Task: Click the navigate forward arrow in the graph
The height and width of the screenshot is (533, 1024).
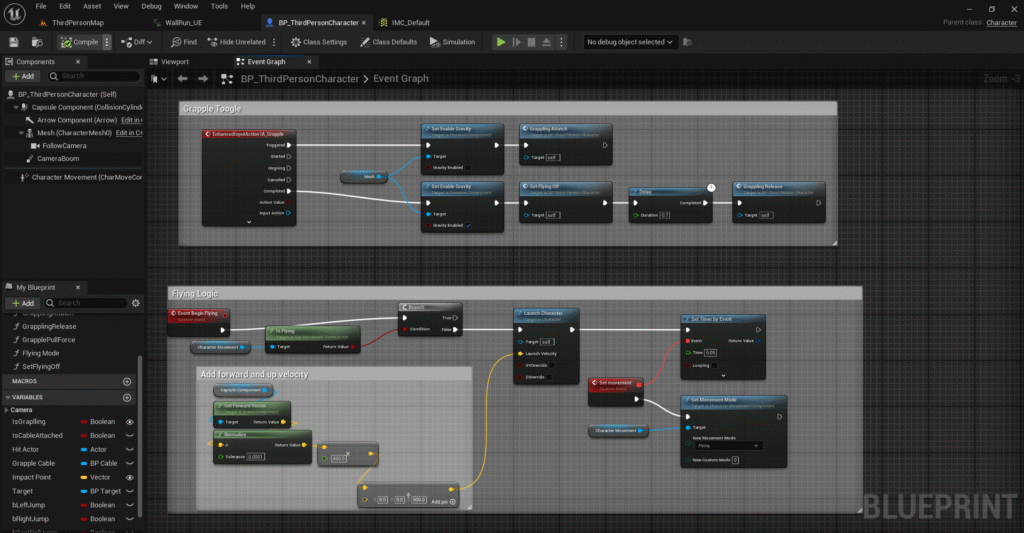Action: click(x=203, y=79)
